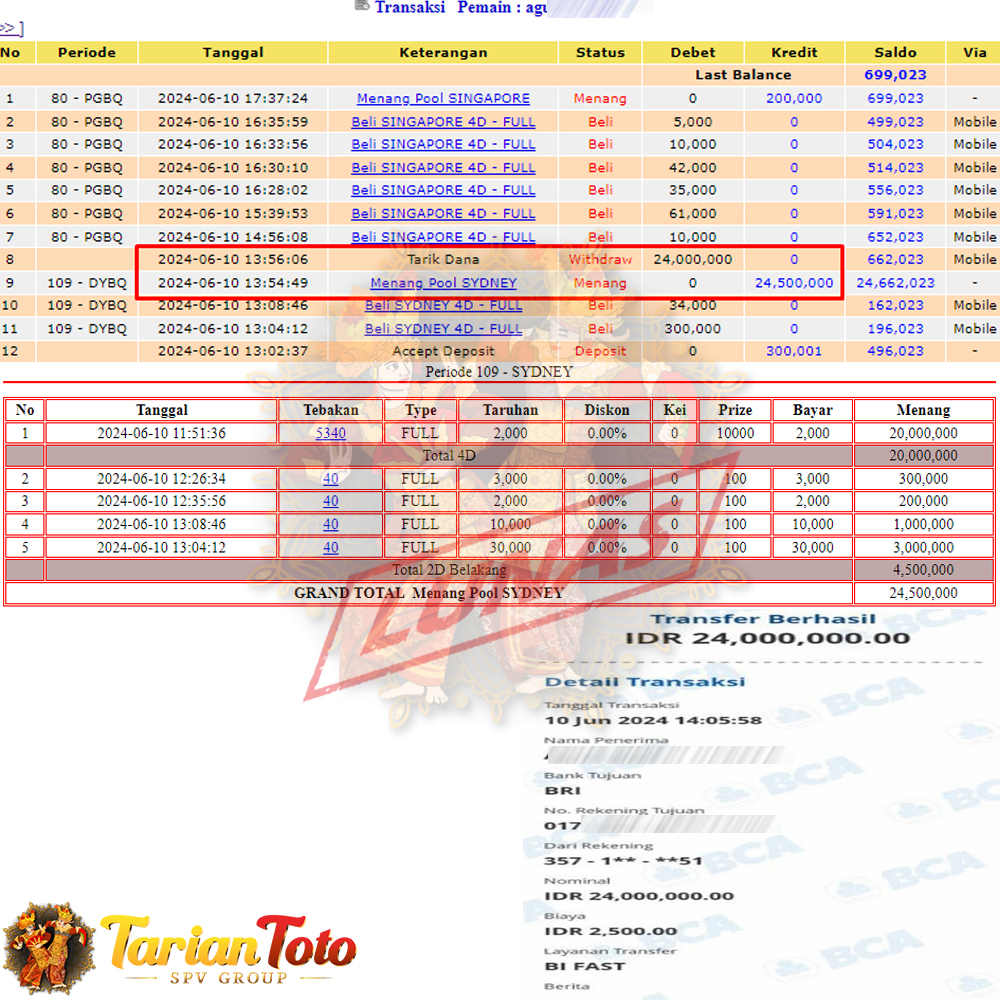Open Beli SYDNEY 4D link at 13:04:12
This screenshot has width=1000, height=1000.
point(443,328)
